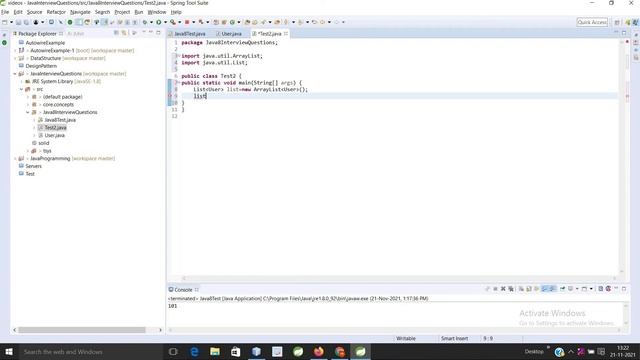Maximize the Package Explorer panel
The height and width of the screenshot is (360, 640).
pyautogui.click(x=158, y=33)
